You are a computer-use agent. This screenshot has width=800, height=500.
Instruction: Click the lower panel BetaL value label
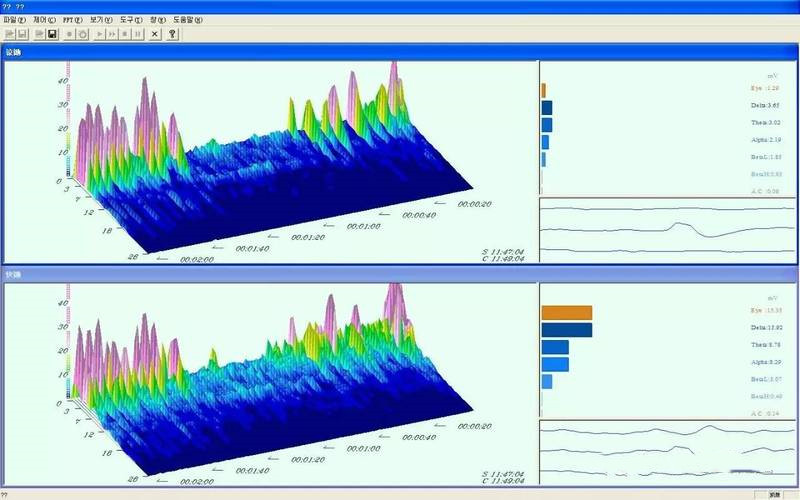pos(766,380)
